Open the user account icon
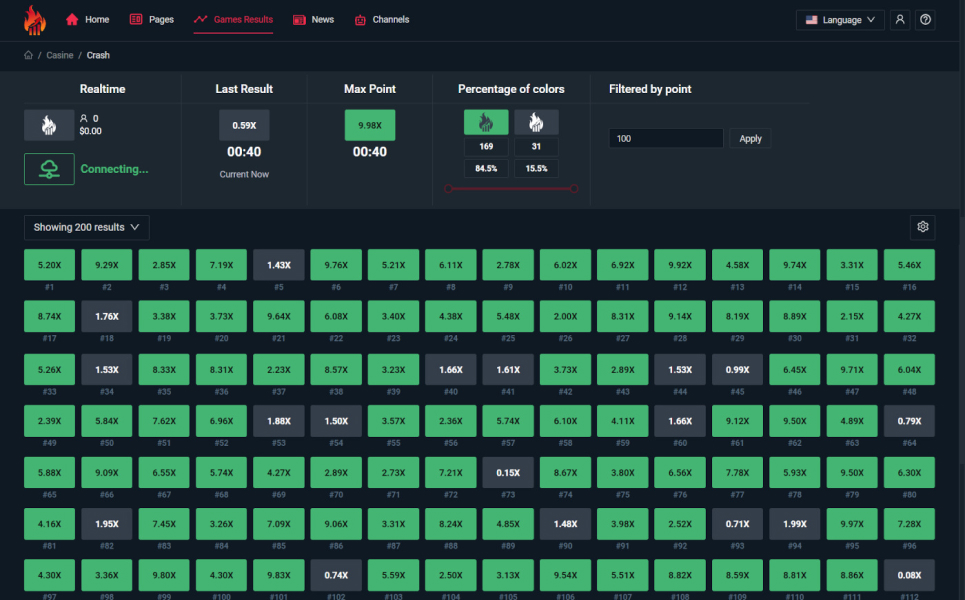 (x=900, y=20)
